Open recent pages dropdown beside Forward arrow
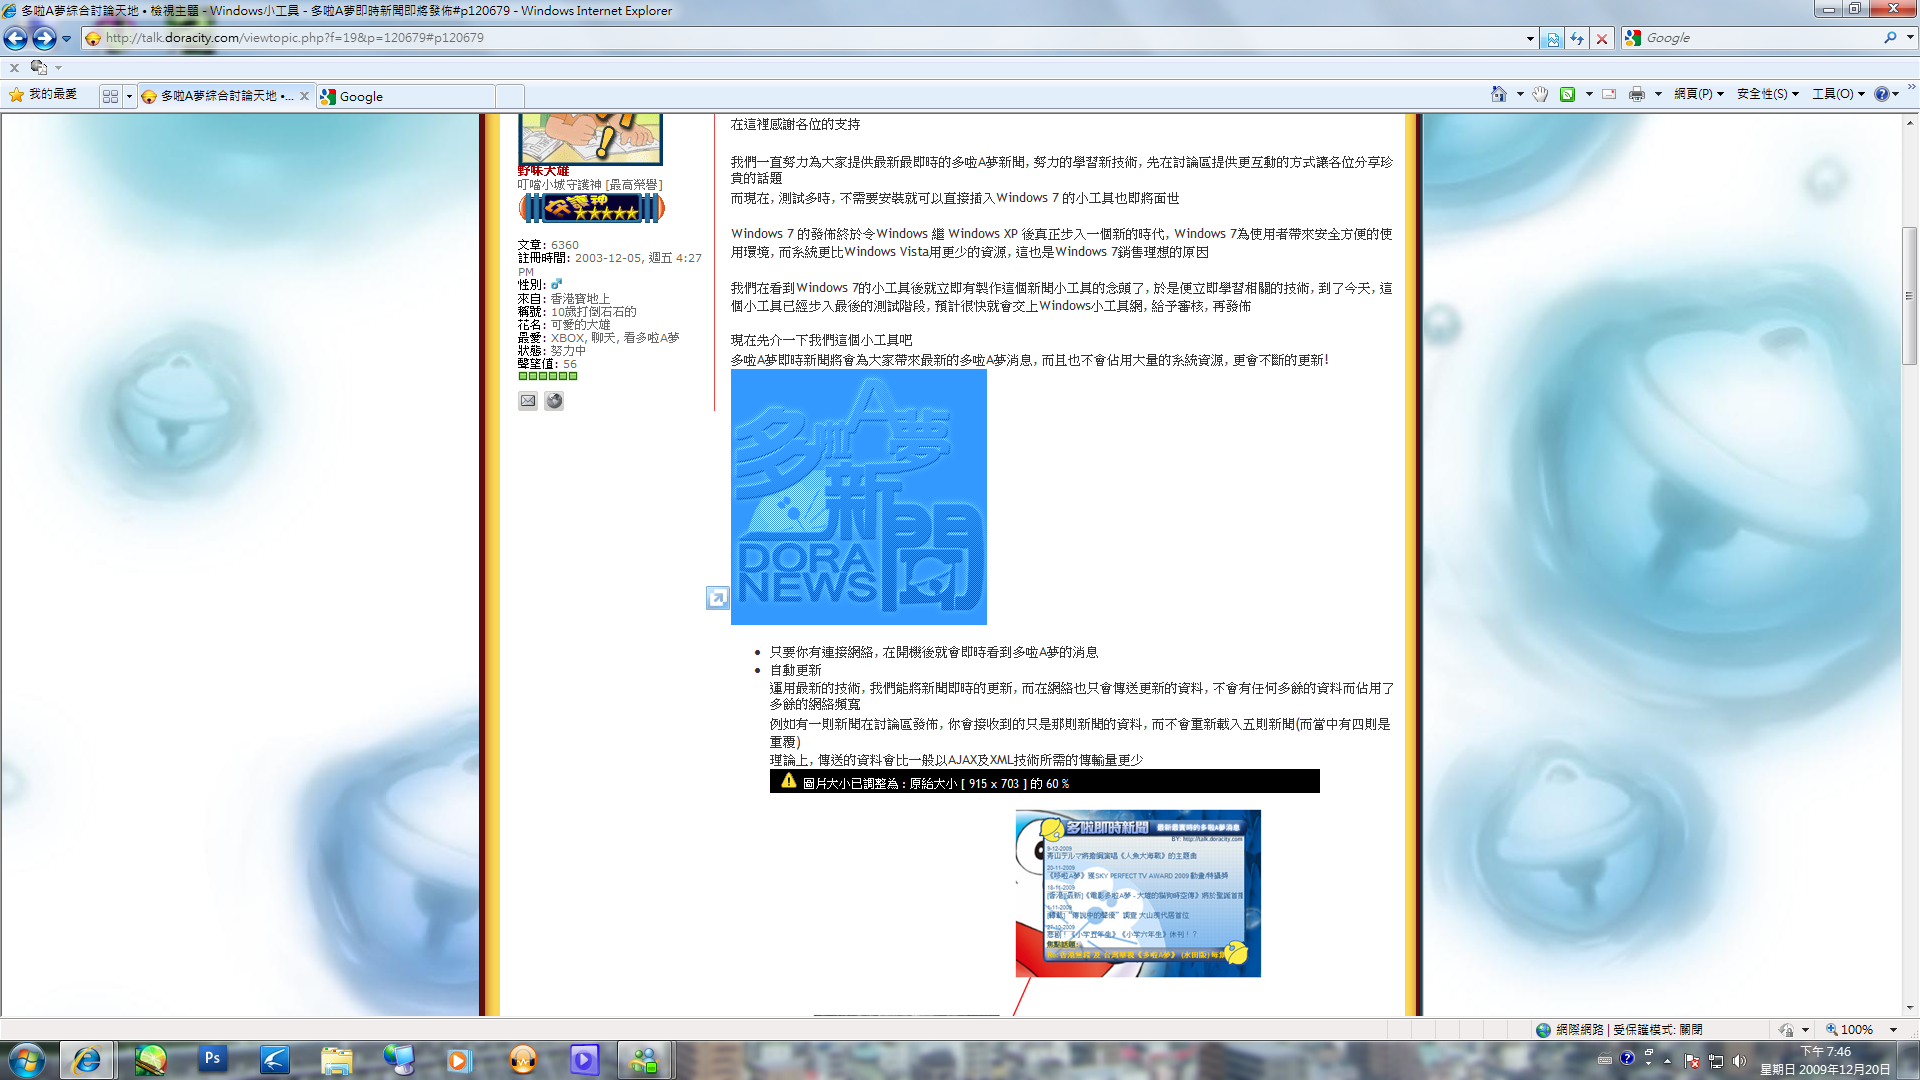1920x1080 pixels. [67, 39]
